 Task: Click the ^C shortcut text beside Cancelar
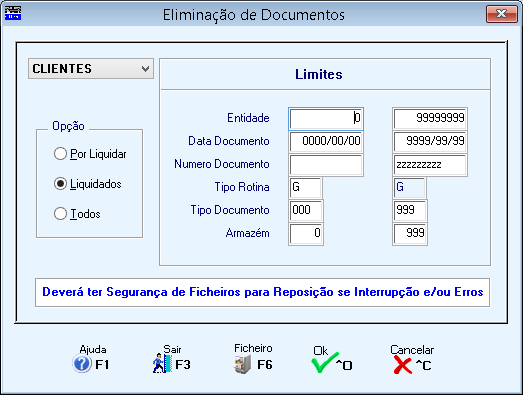[x=423, y=365]
